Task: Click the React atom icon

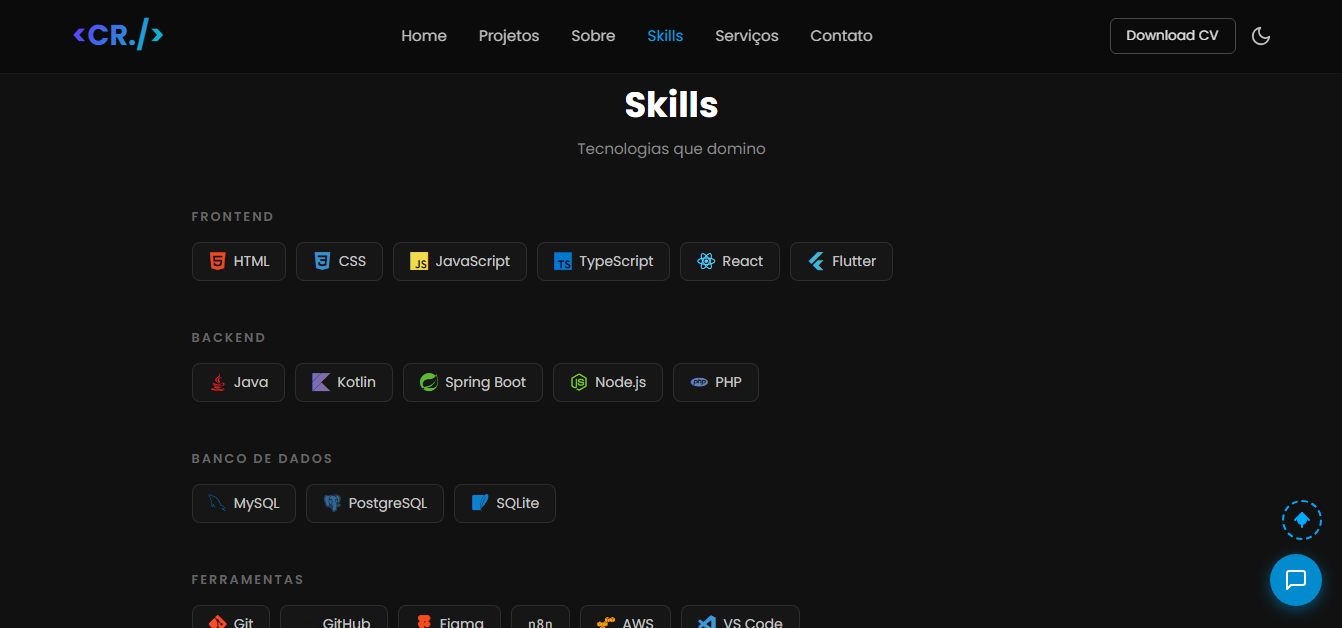Action: pos(706,262)
